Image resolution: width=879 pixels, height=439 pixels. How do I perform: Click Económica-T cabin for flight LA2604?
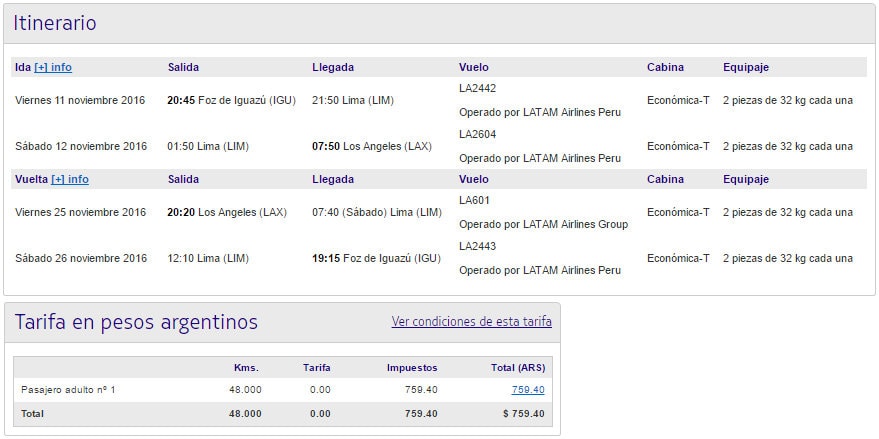click(678, 146)
